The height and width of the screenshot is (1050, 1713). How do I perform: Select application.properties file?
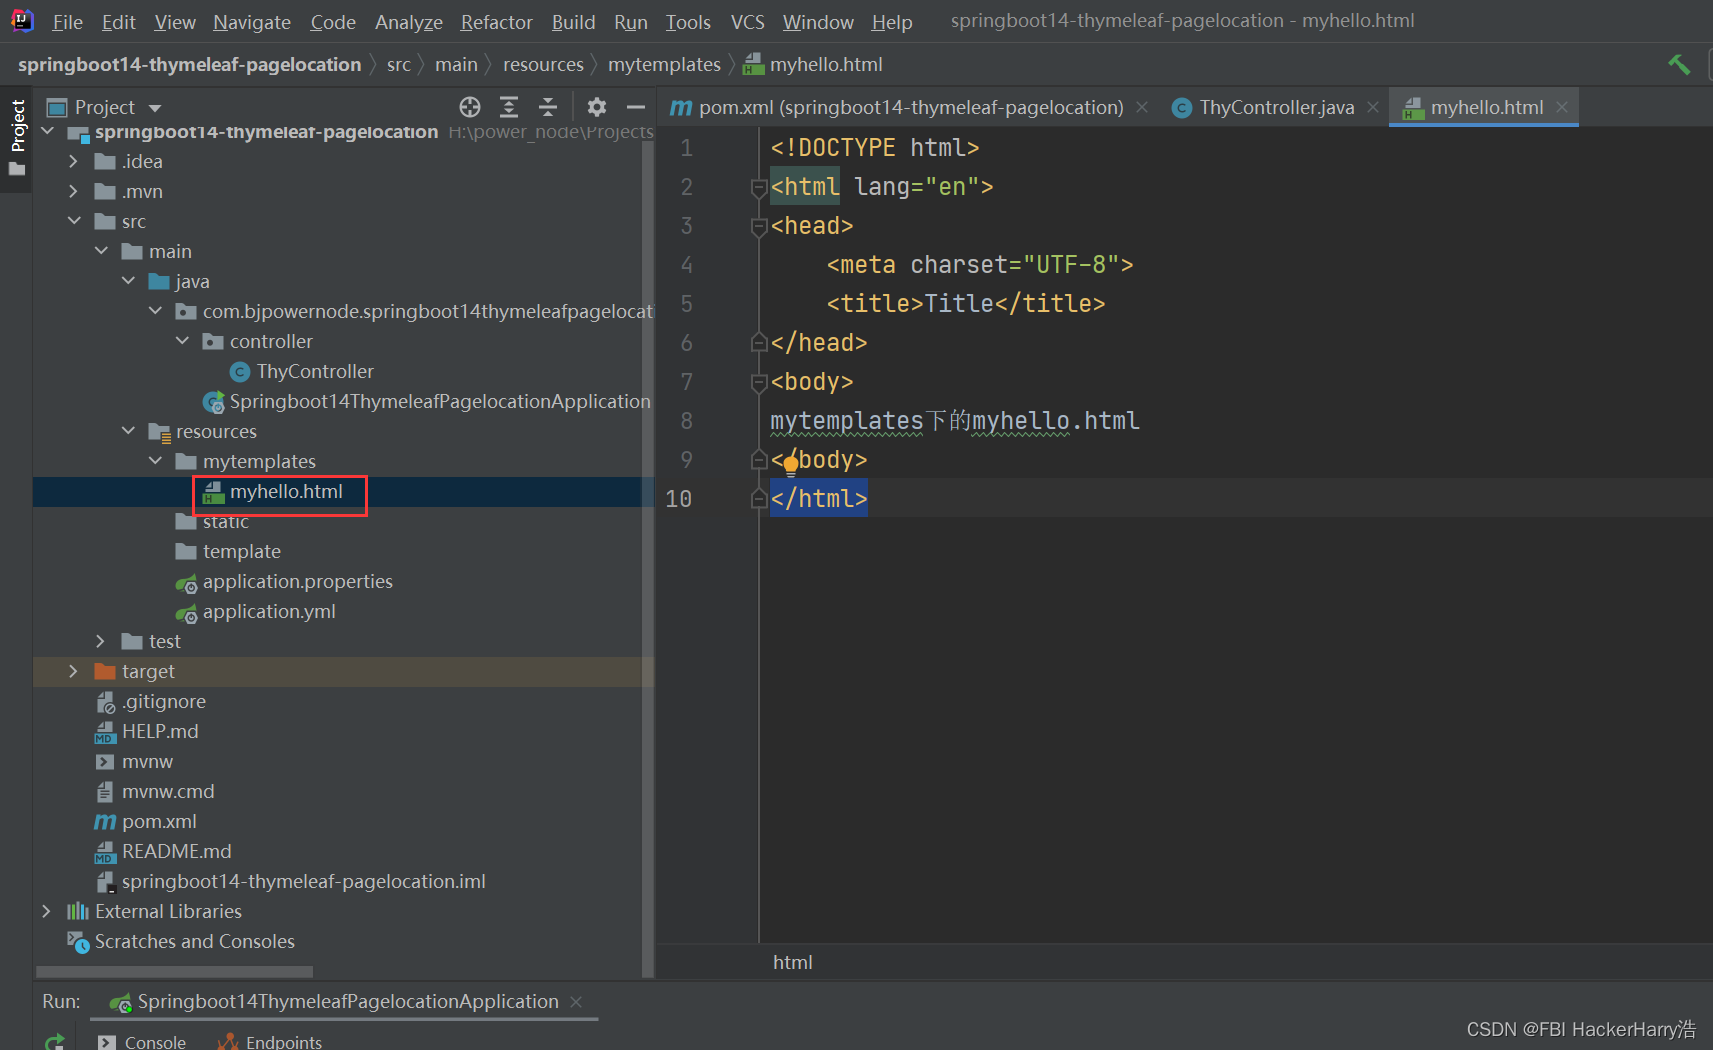pyautogui.click(x=297, y=581)
